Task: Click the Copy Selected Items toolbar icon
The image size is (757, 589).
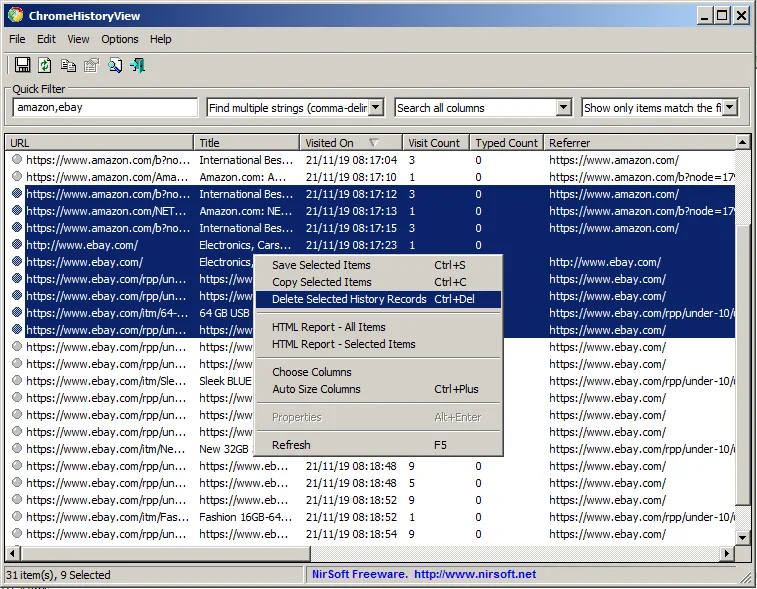Action: (x=68, y=65)
